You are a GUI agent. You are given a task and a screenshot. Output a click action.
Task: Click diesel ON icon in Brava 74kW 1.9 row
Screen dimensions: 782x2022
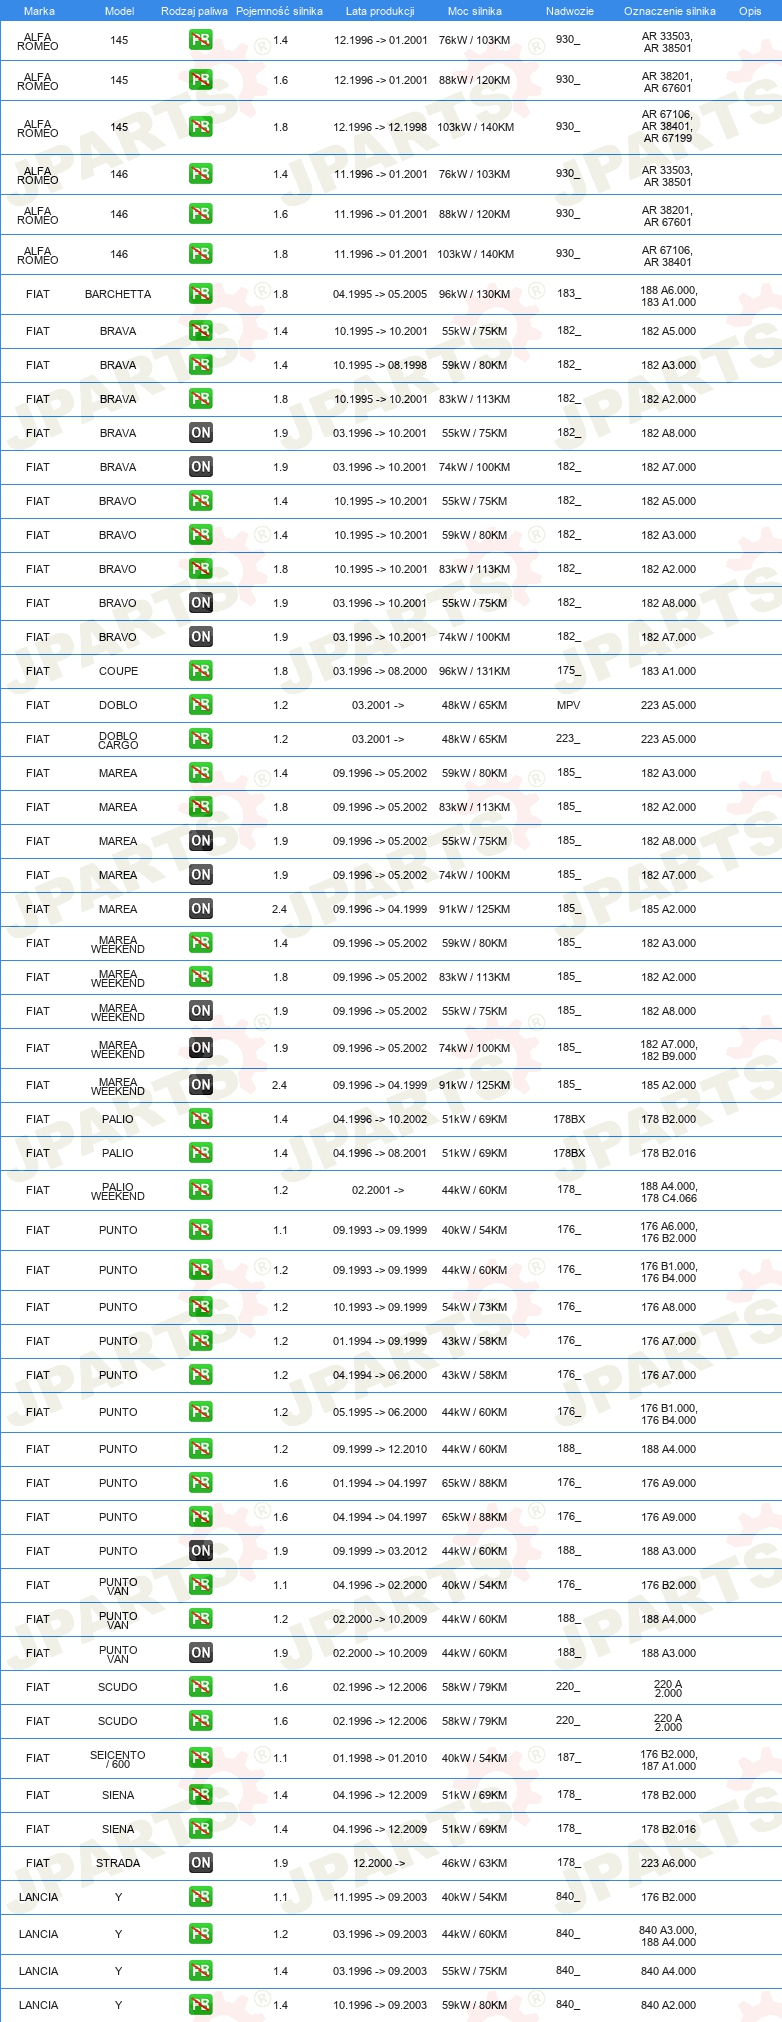tap(201, 467)
